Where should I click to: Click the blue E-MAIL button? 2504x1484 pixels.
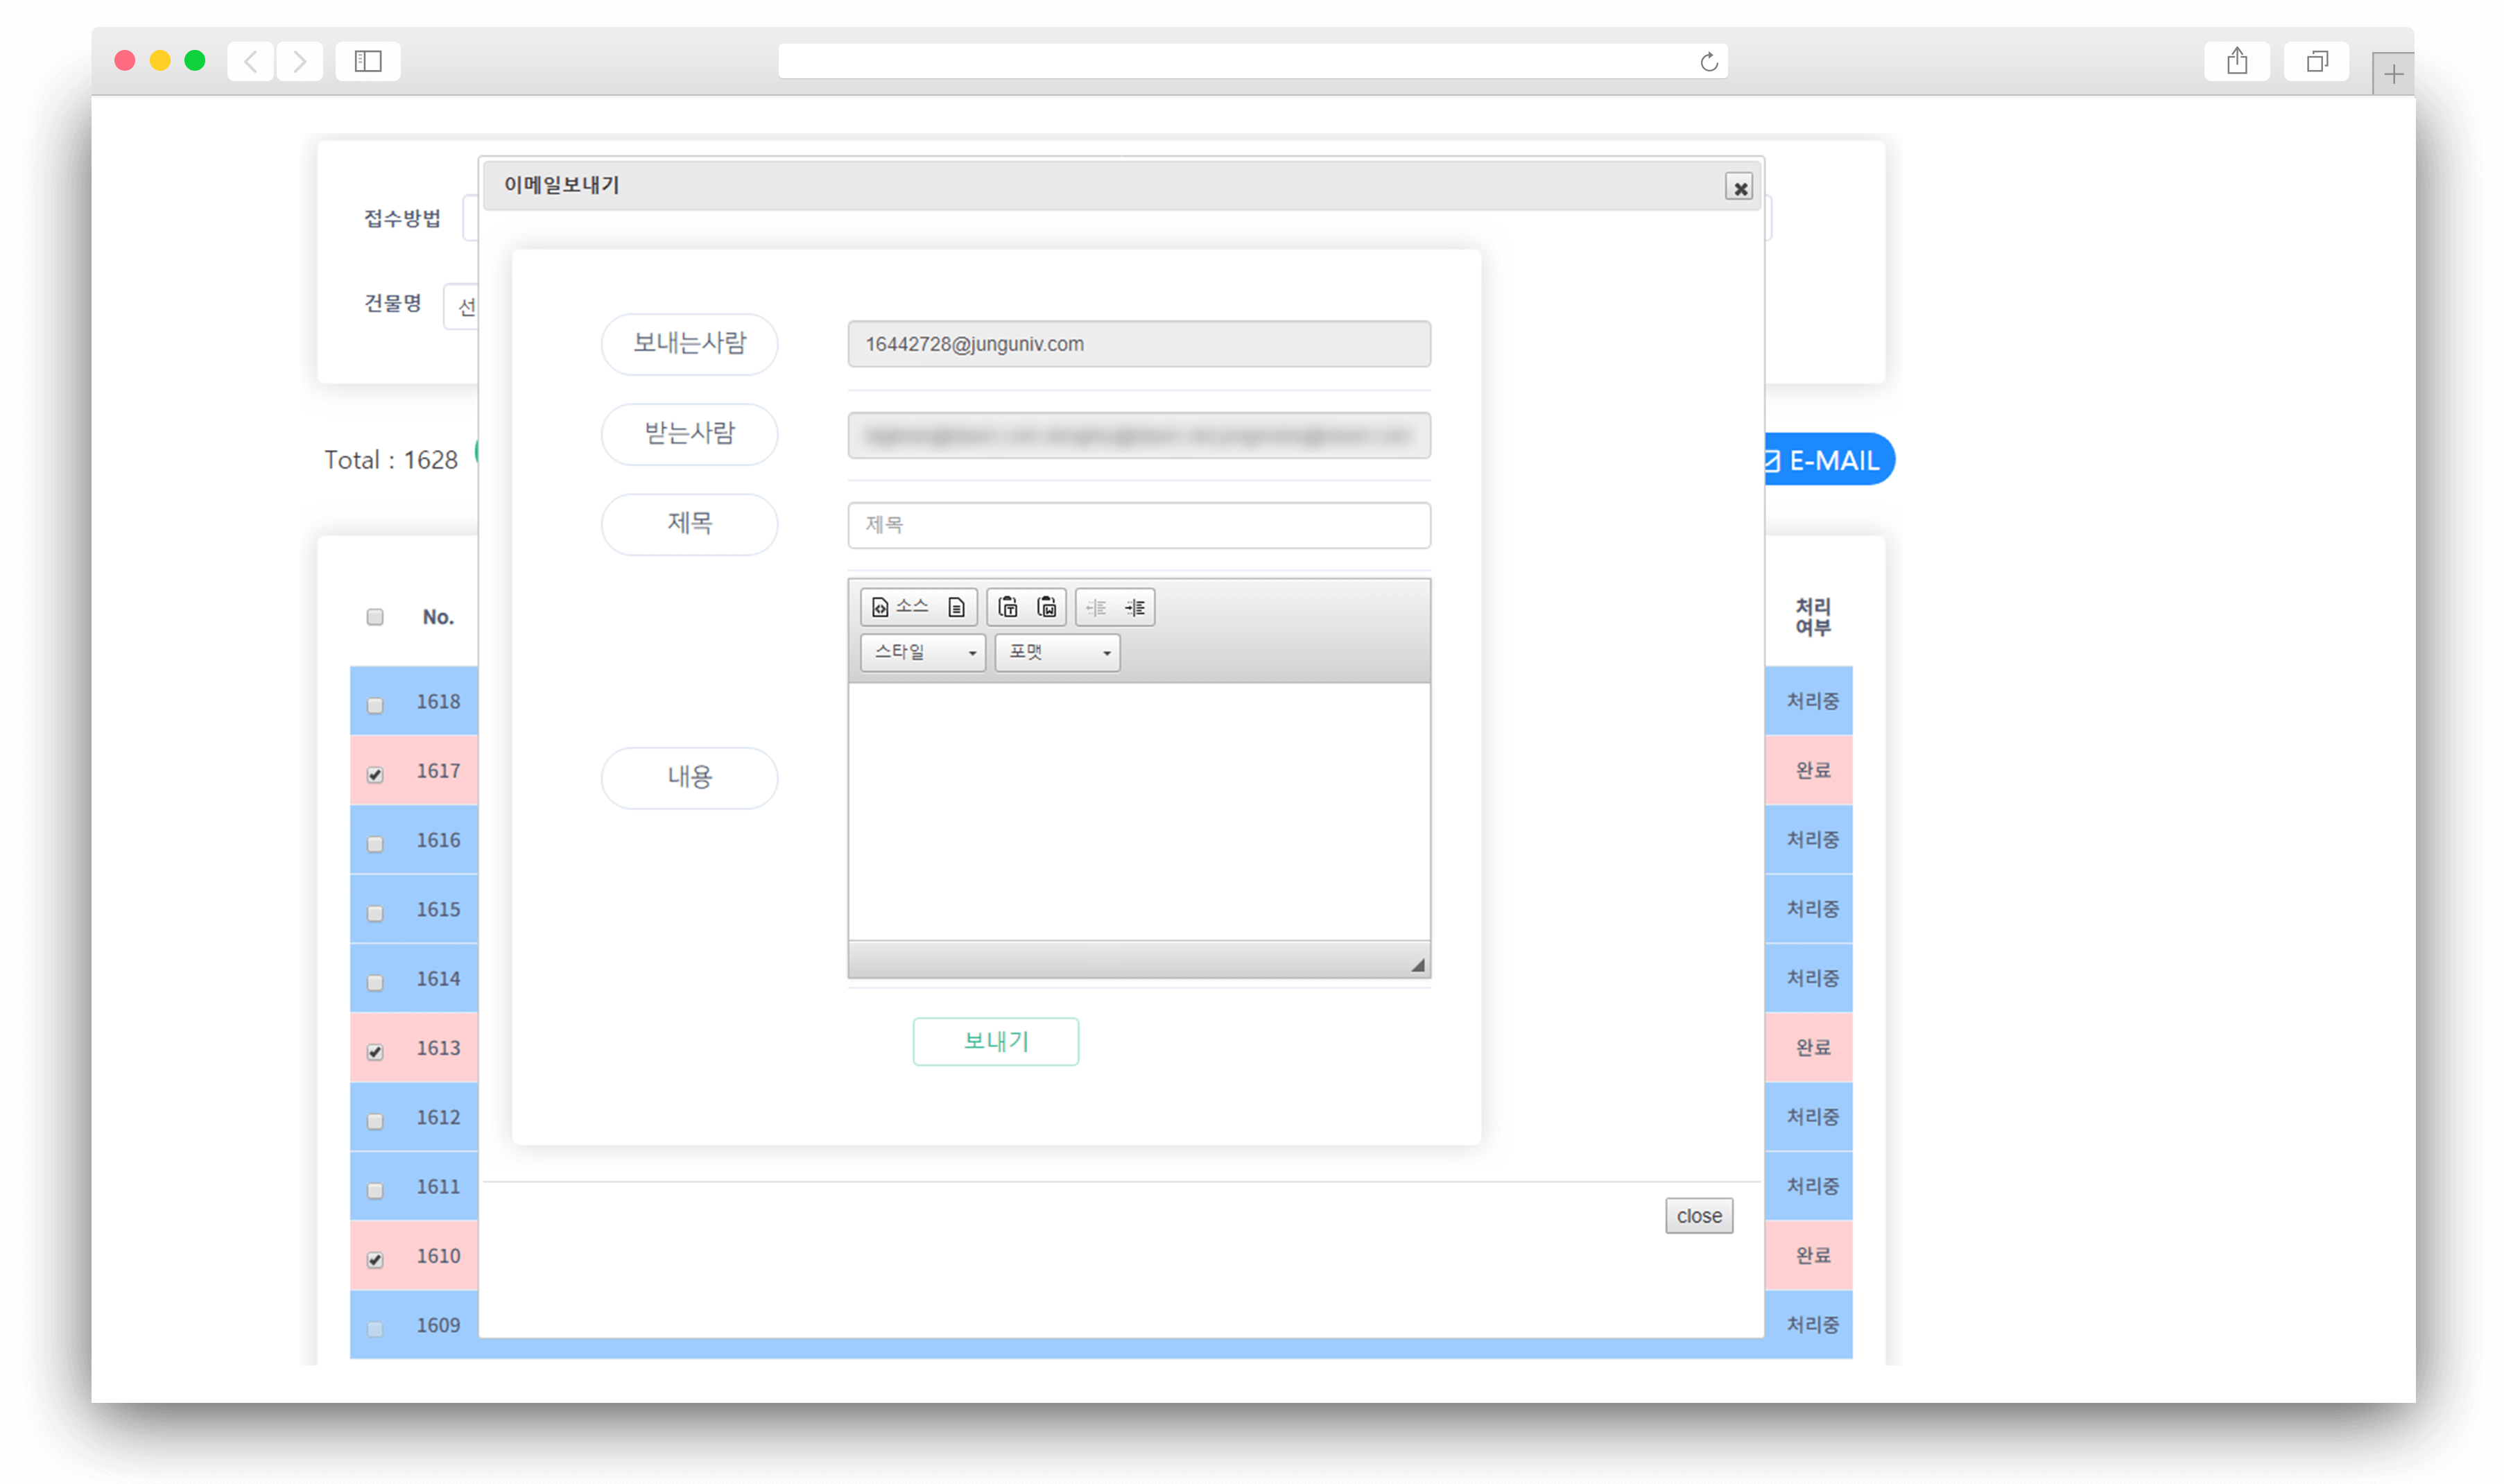point(1830,460)
